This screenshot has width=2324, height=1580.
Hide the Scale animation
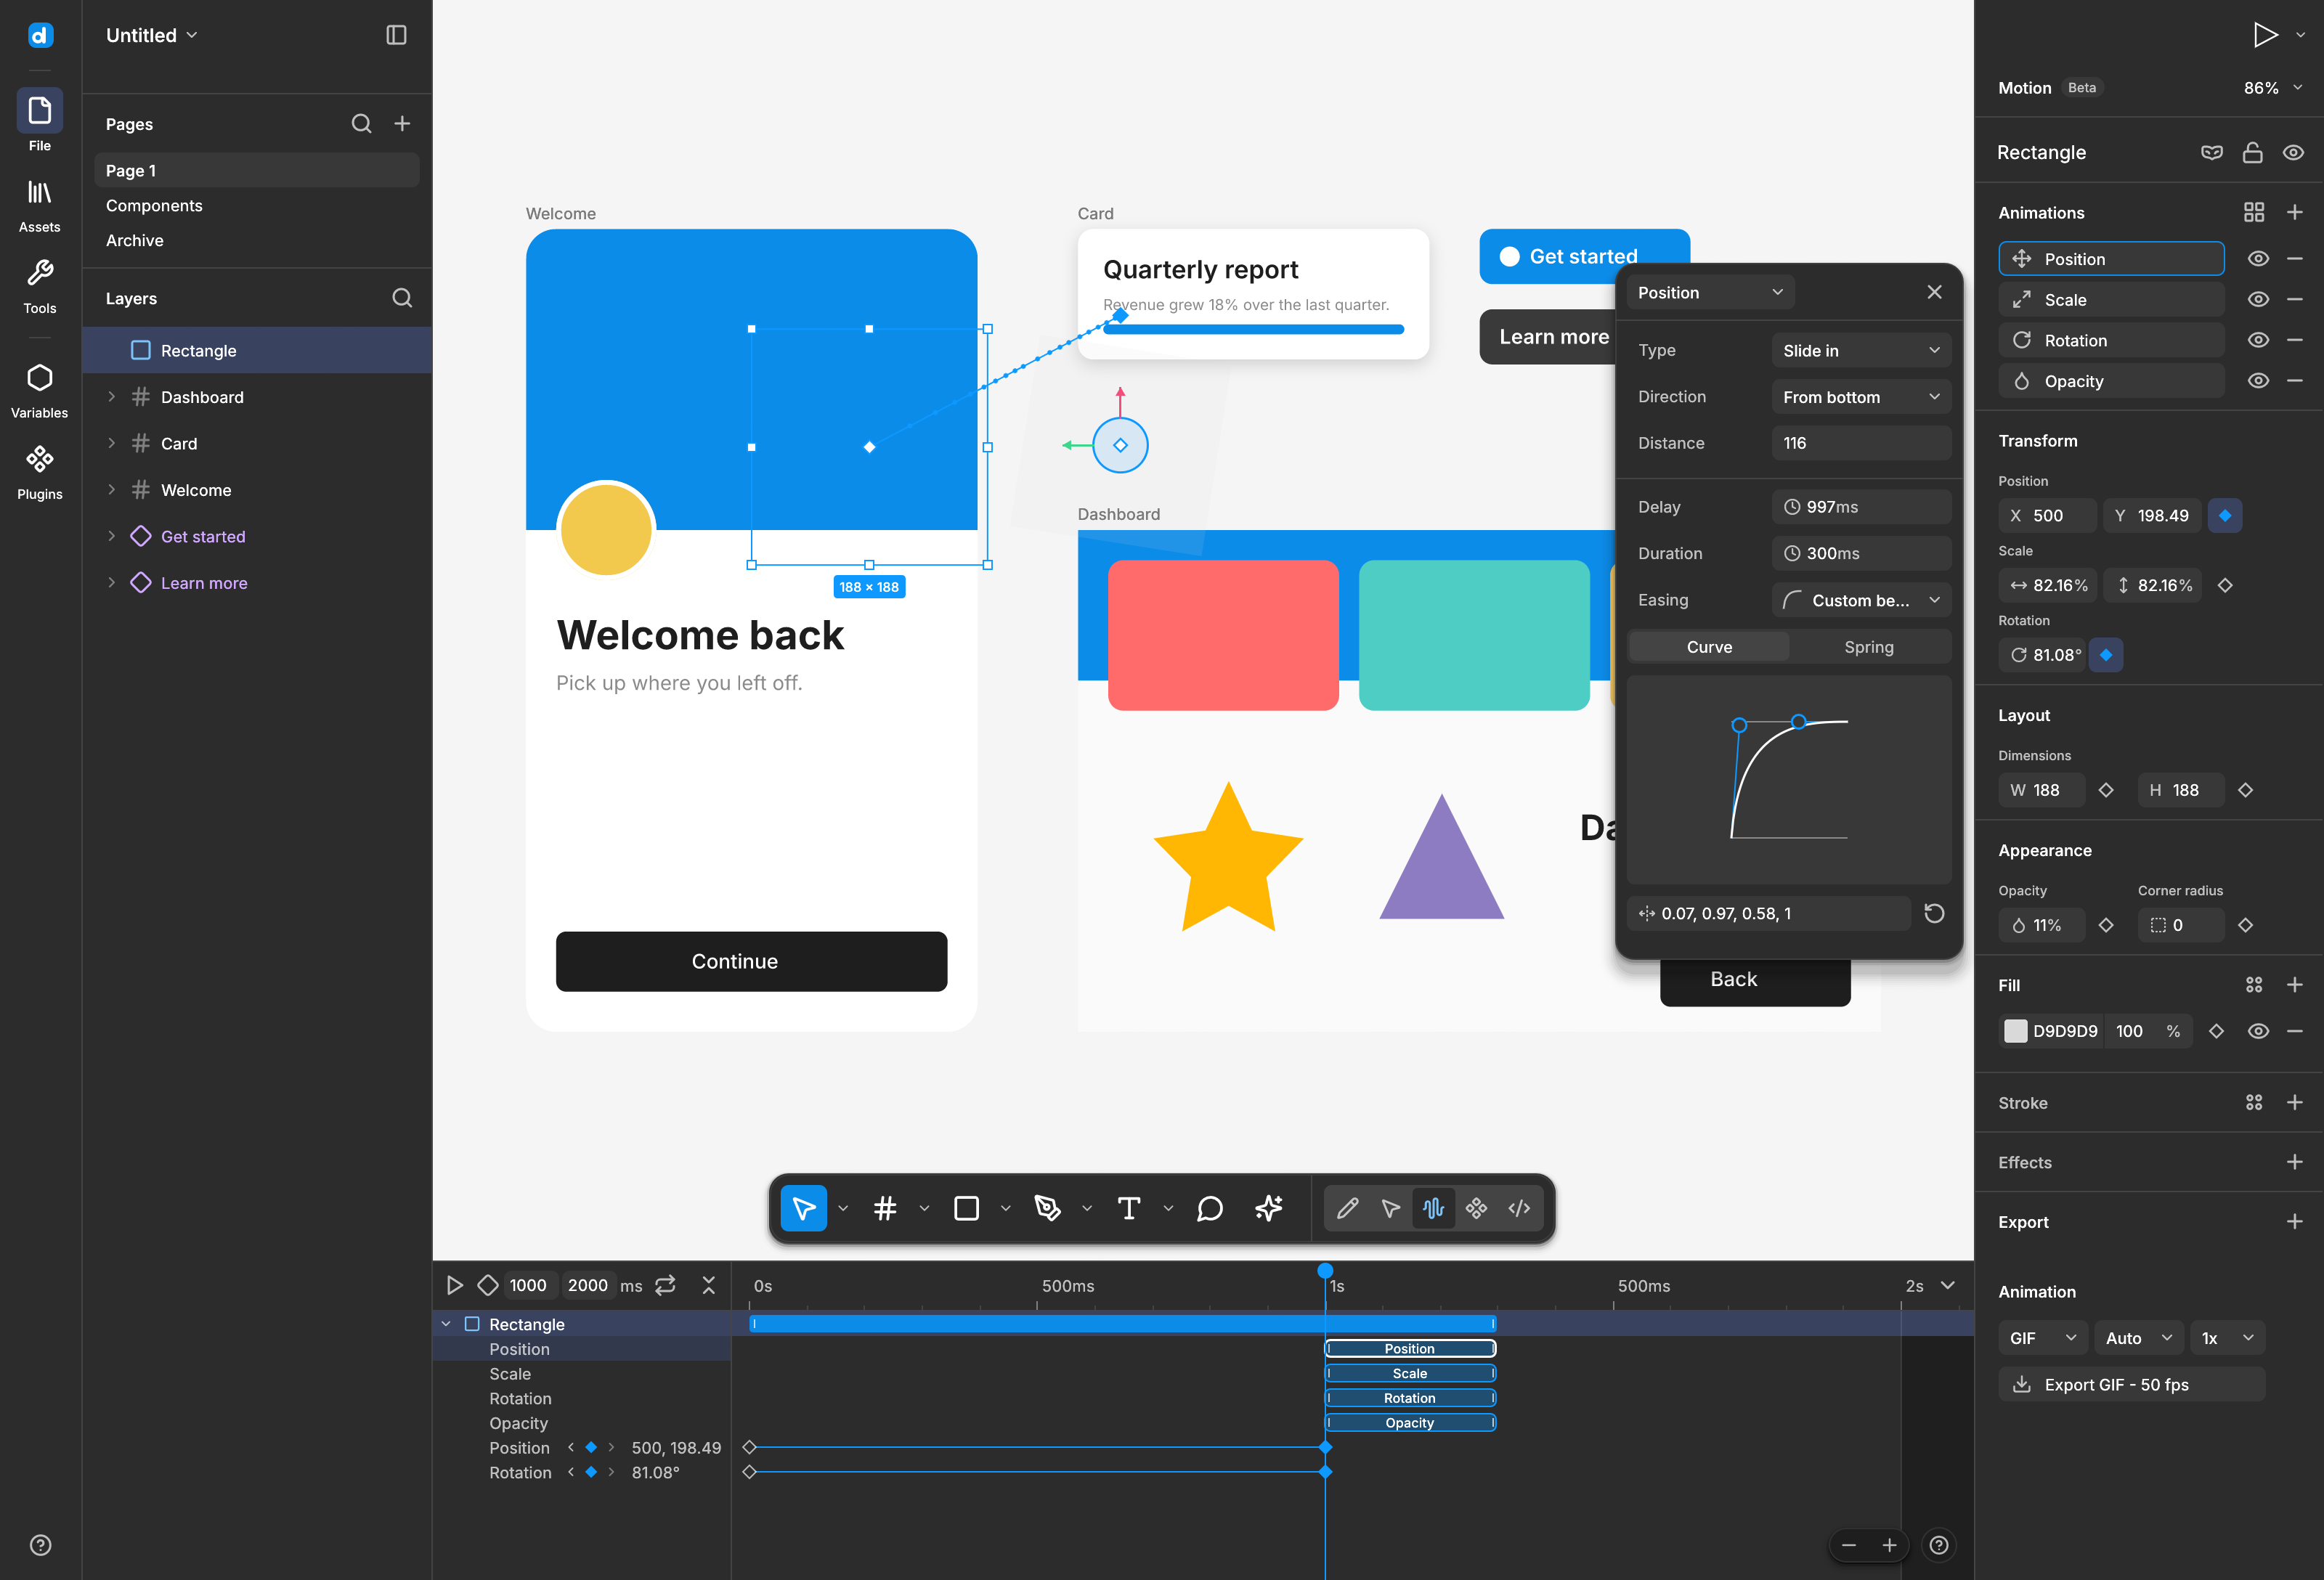pyautogui.click(x=2257, y=300)
